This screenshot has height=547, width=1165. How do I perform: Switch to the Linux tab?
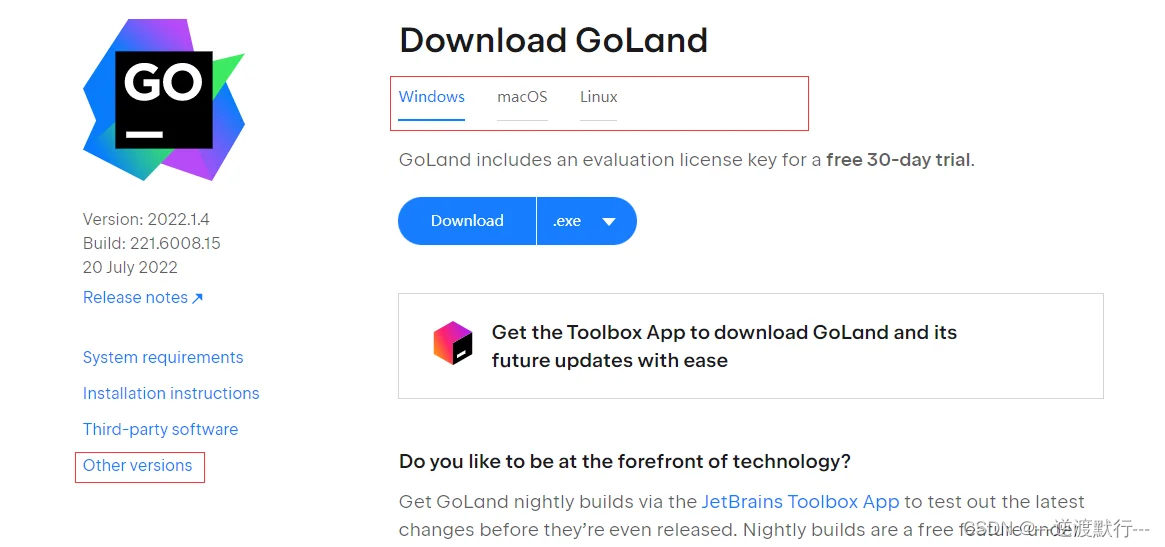(x=599, y=97)
